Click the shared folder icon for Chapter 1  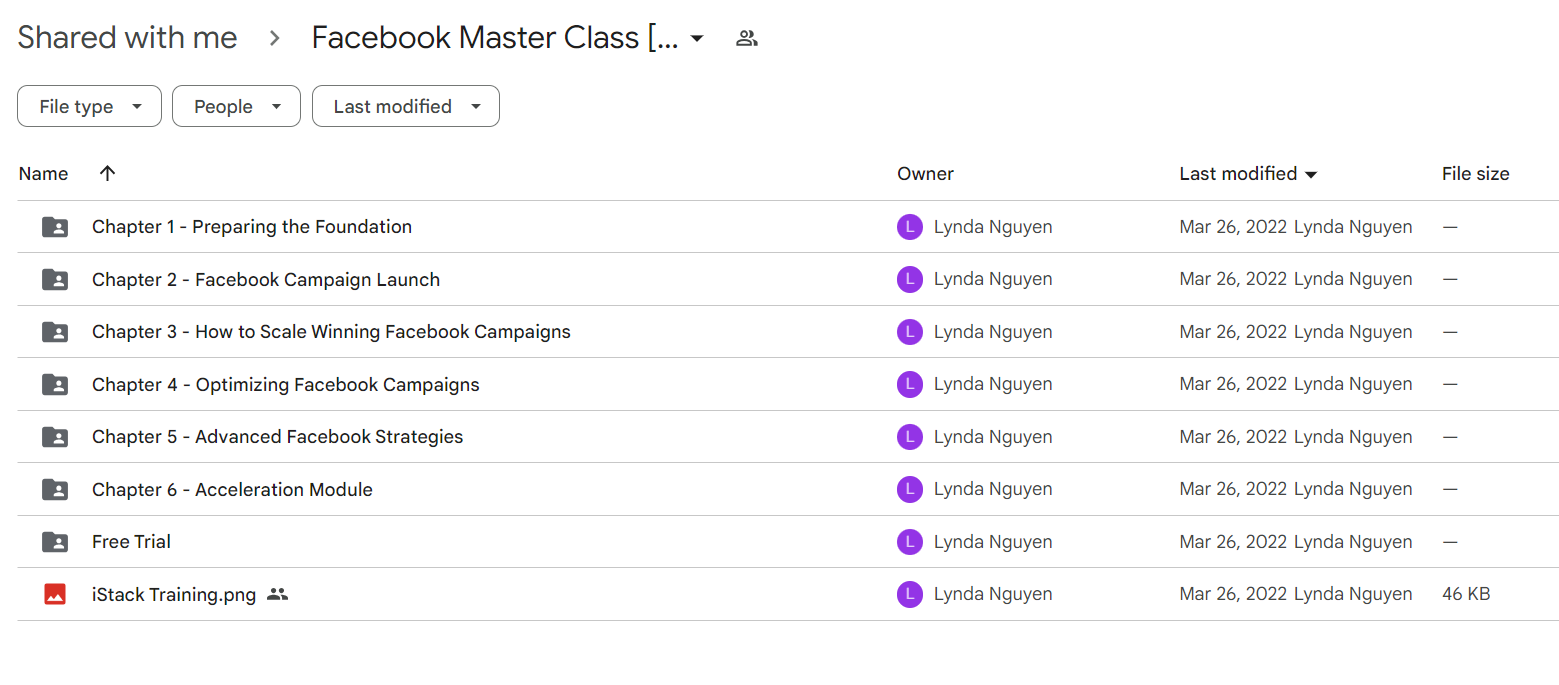click(55, 227)
